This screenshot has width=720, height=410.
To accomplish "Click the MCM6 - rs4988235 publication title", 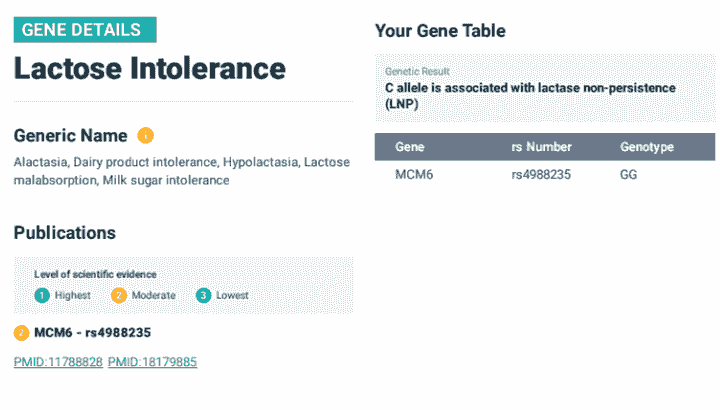I will (x=92, y=332).
